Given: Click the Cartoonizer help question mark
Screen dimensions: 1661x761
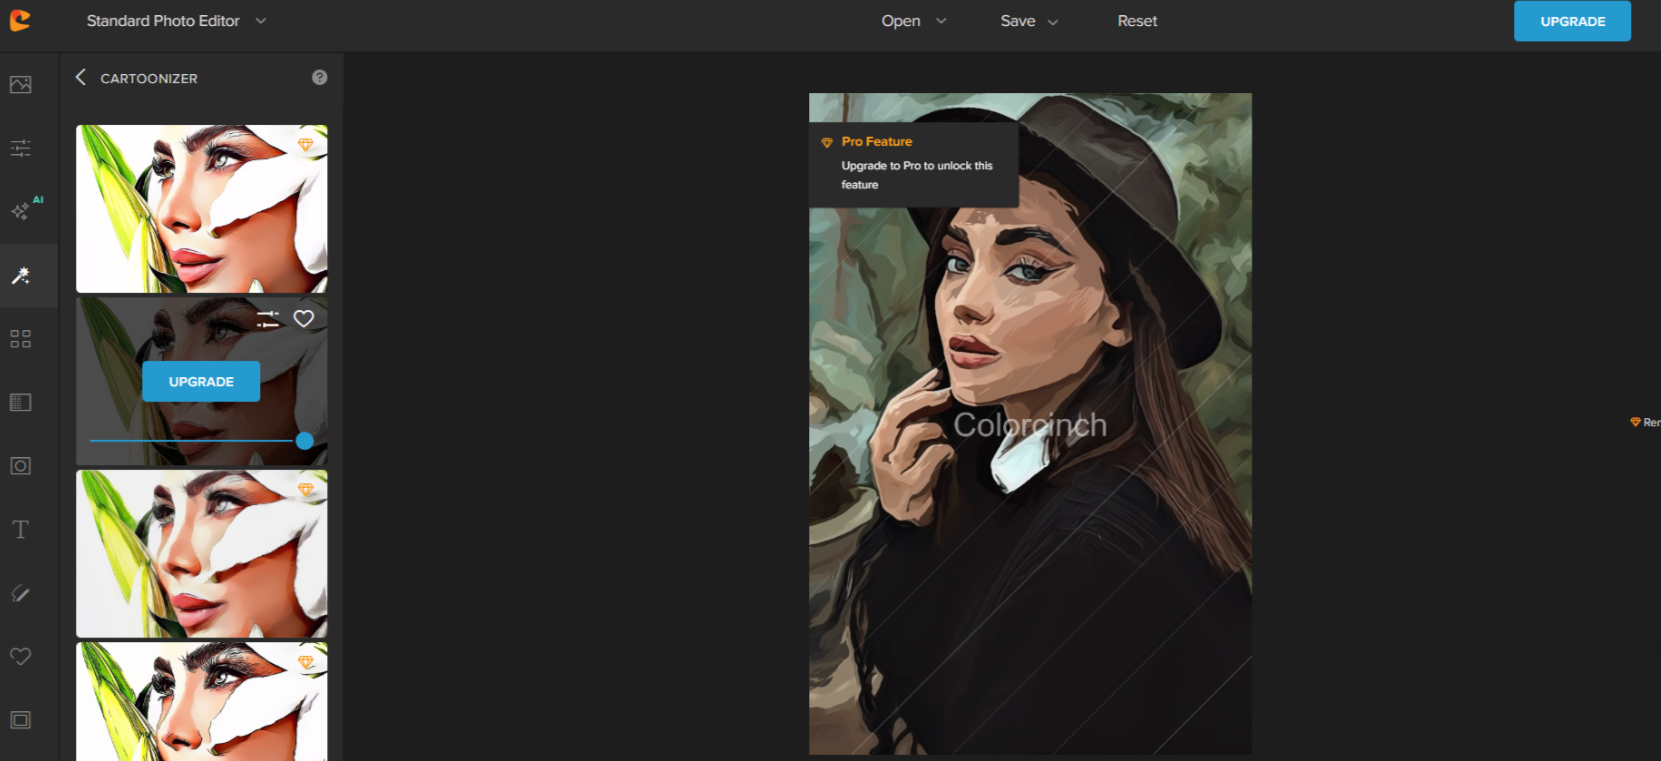Looking at the screenshot, I should [x=319, y=77].
